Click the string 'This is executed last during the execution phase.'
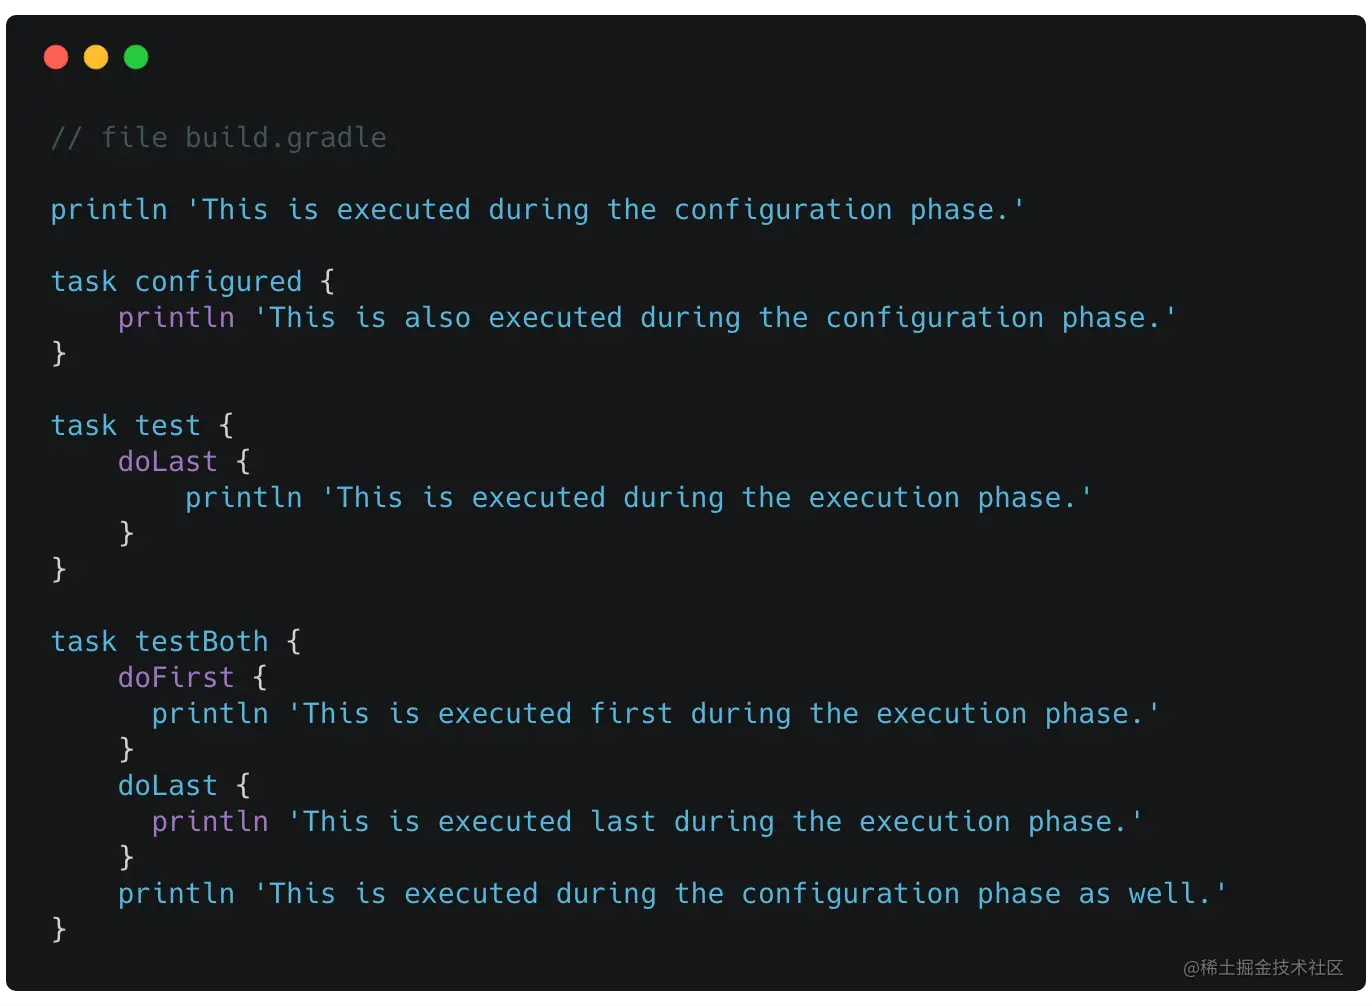The width and height of the screenshot is (1372, 1006). click(715, 822)
